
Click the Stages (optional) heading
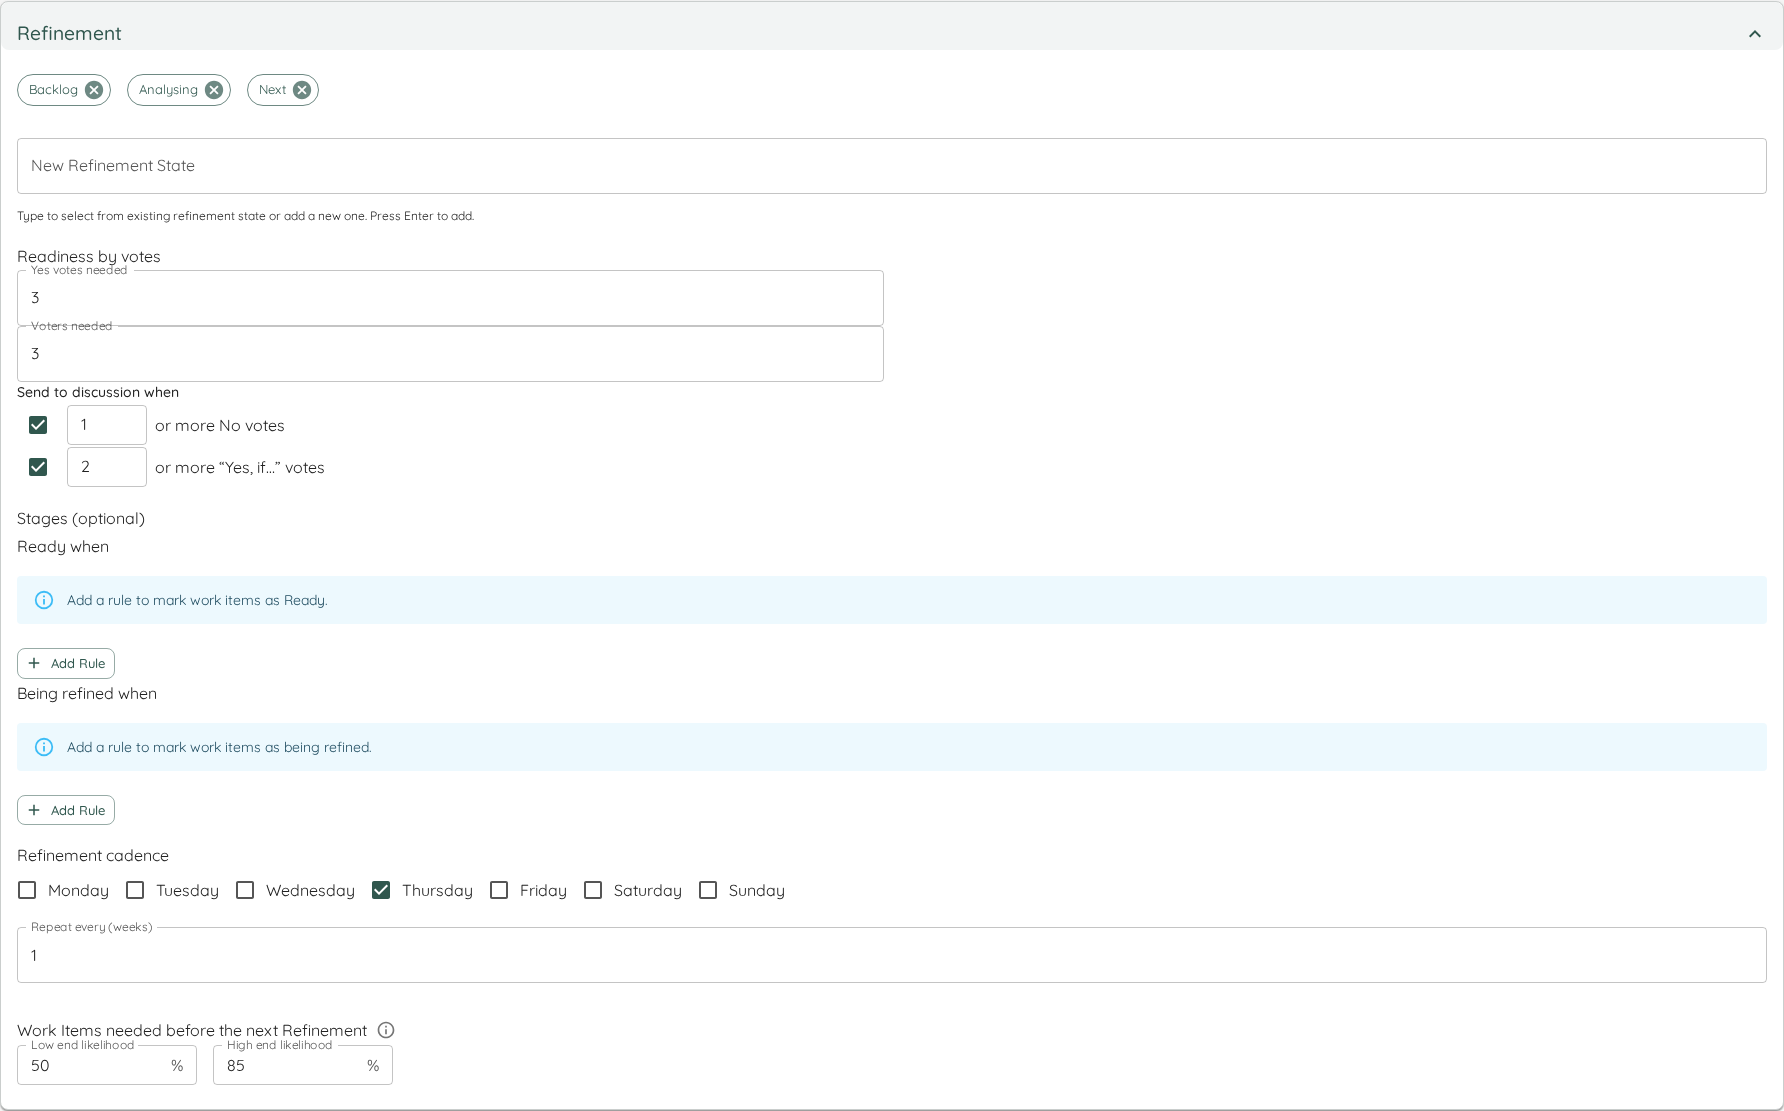(x=81, y=518)
